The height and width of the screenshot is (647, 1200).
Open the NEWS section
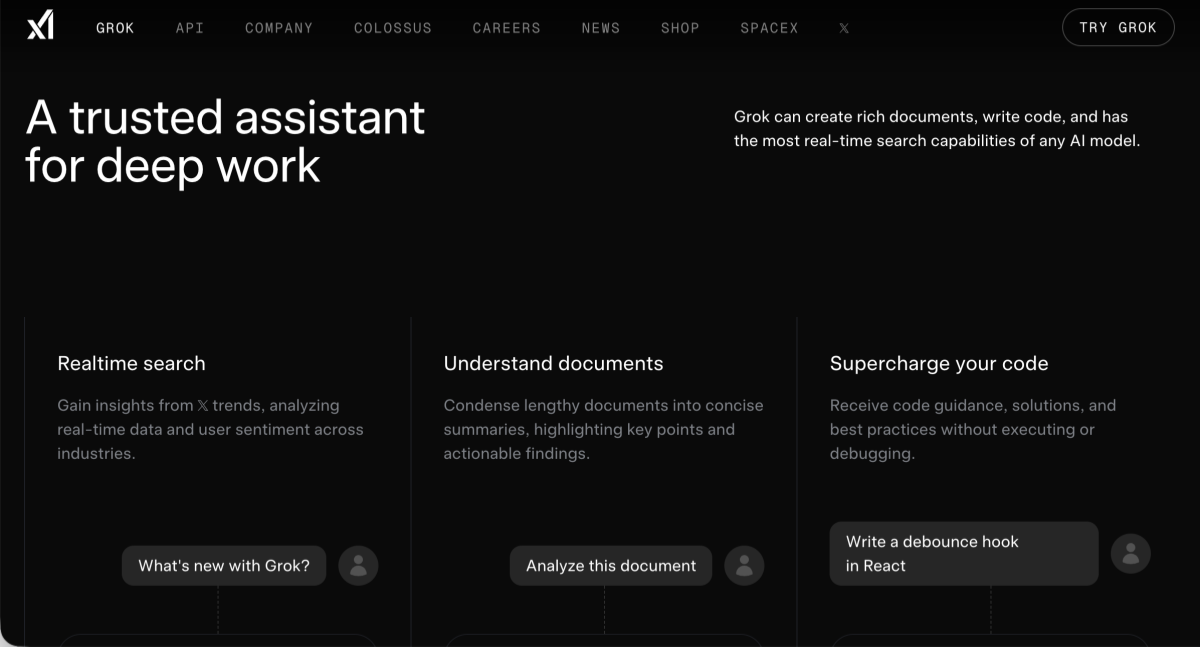pyautogui.click(x=600, y=28)
